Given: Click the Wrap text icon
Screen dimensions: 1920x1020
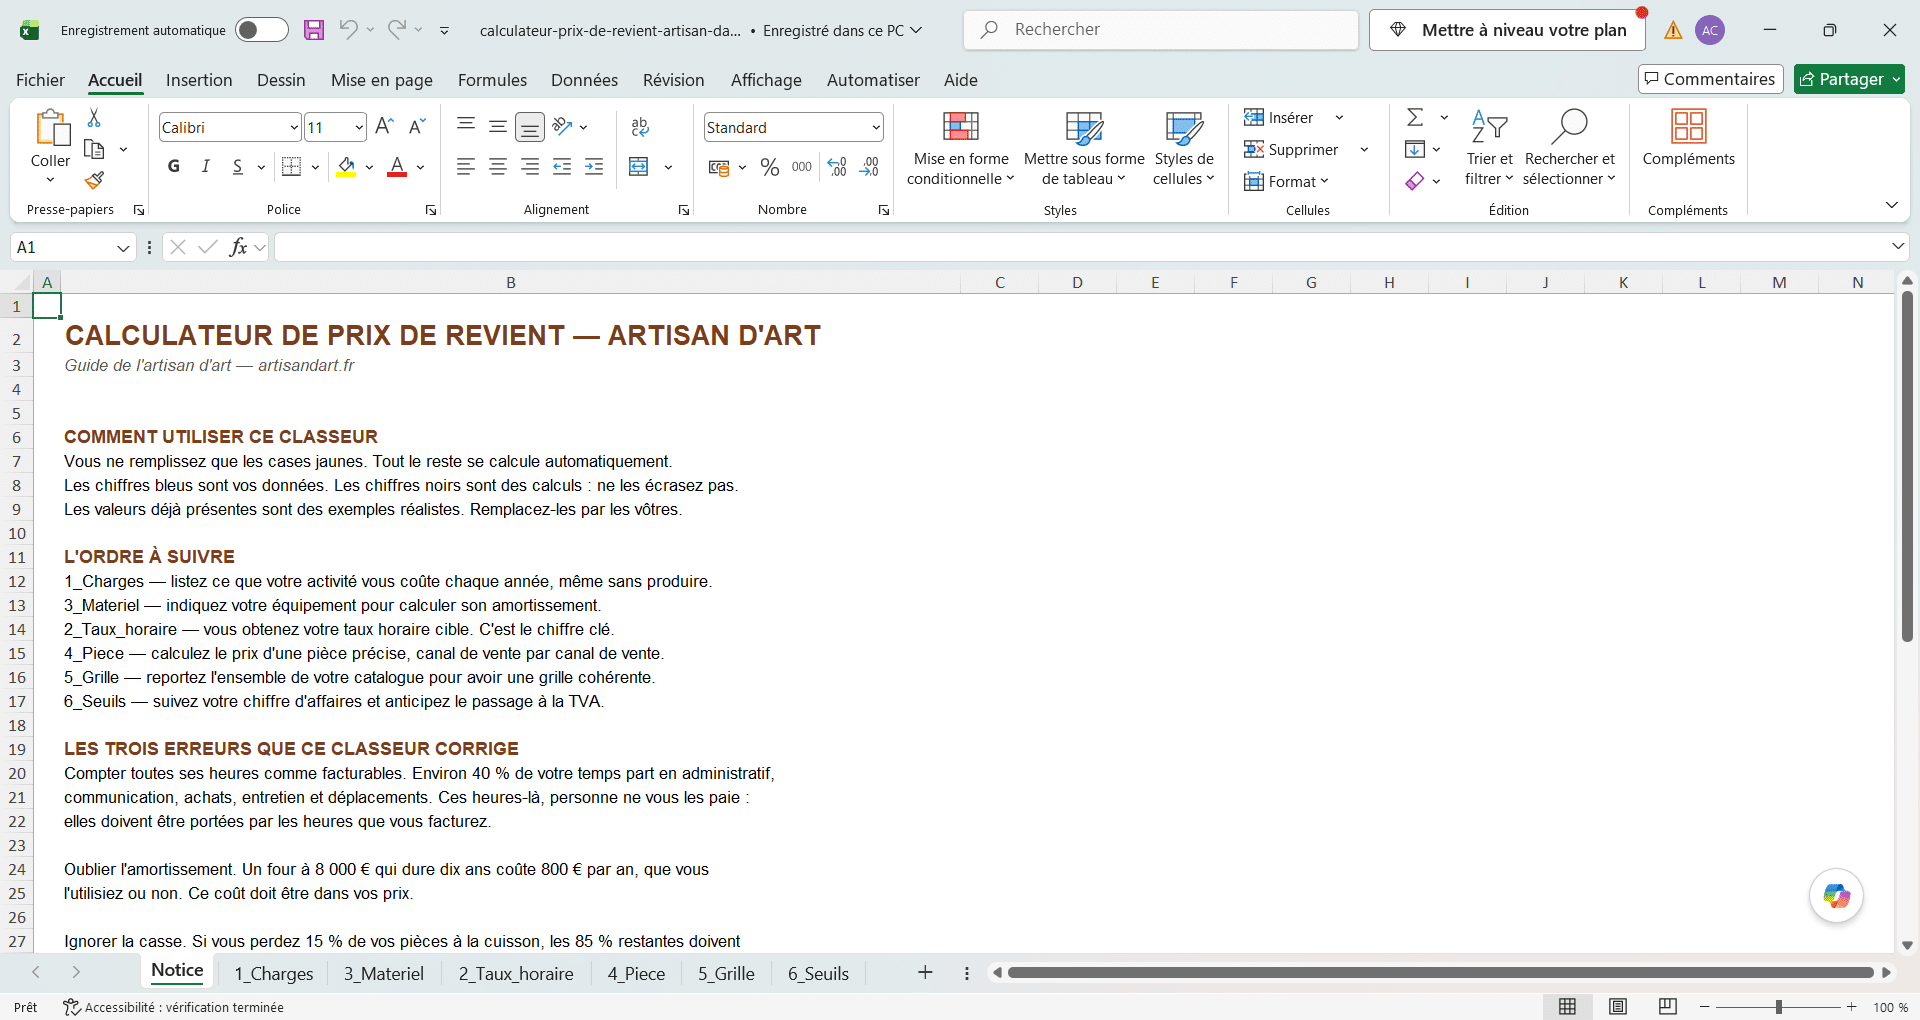Looking at the screenshot, I should (x=640, y=126).
